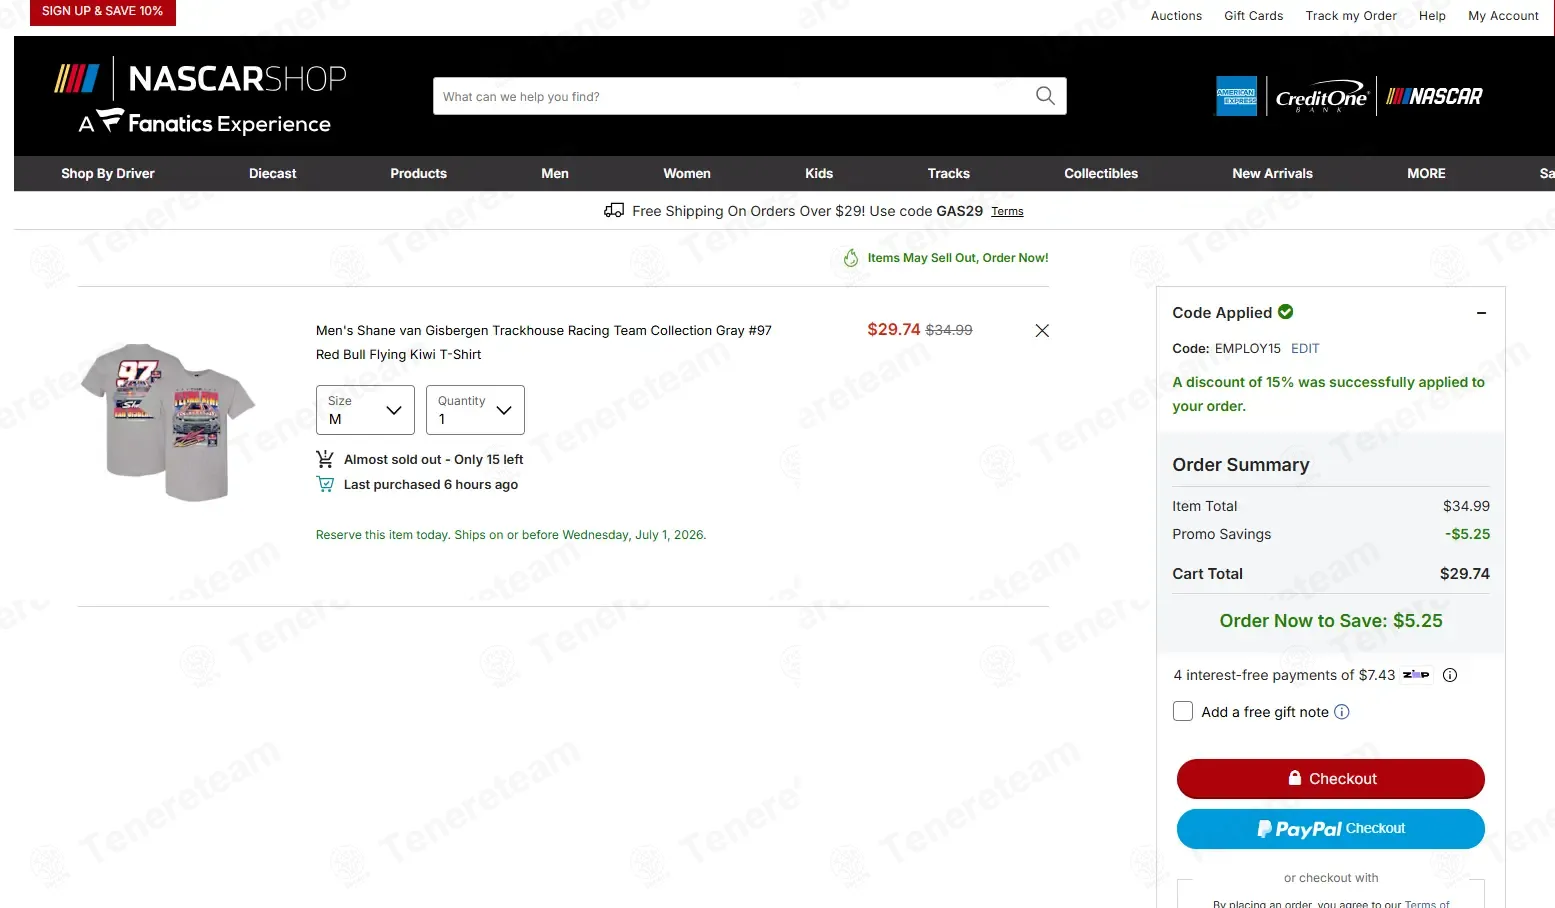
Task: Click Items May Sell Out, Order Now! text
Action: (x=958, y=258)
